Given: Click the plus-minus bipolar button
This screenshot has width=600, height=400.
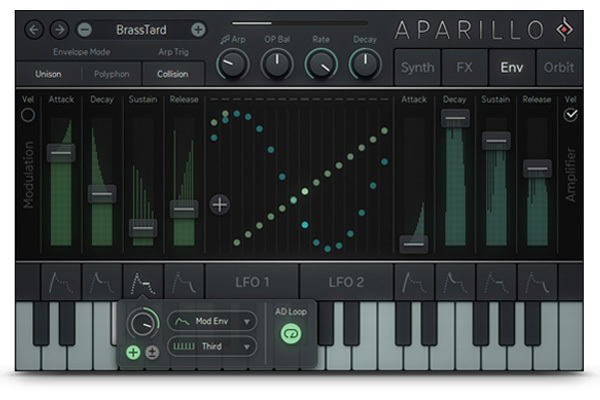Looking at the screenshot, I should 152,352.
